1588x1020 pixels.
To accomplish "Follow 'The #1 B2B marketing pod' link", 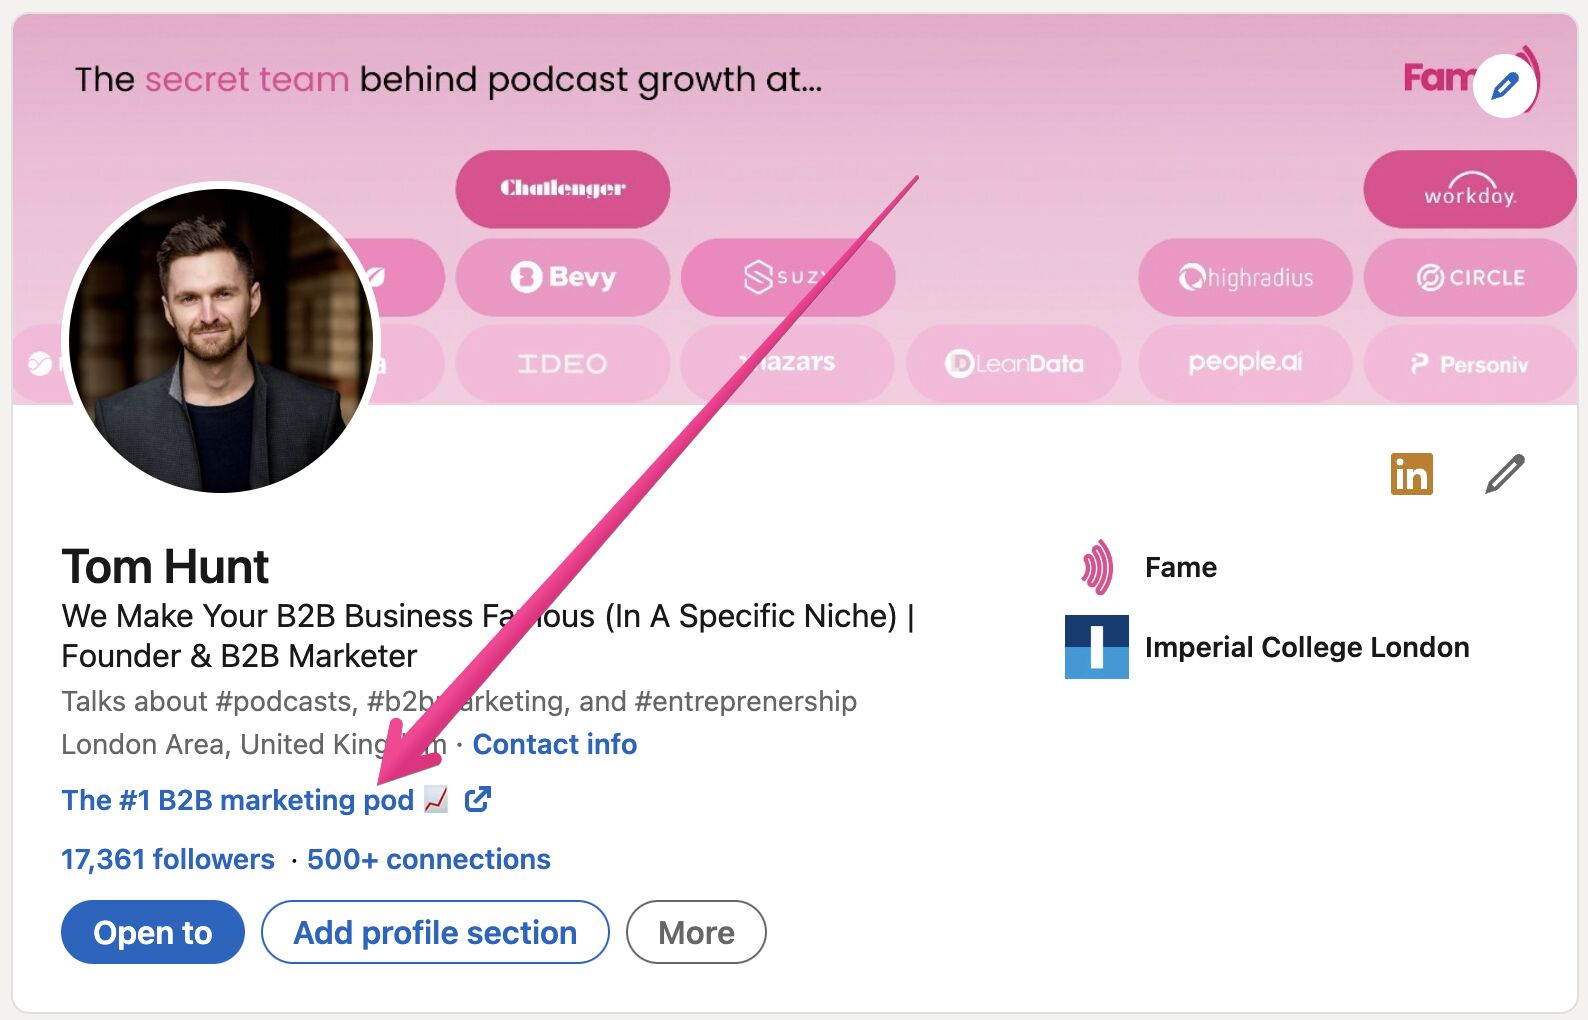I will click(x=238, y=800).
